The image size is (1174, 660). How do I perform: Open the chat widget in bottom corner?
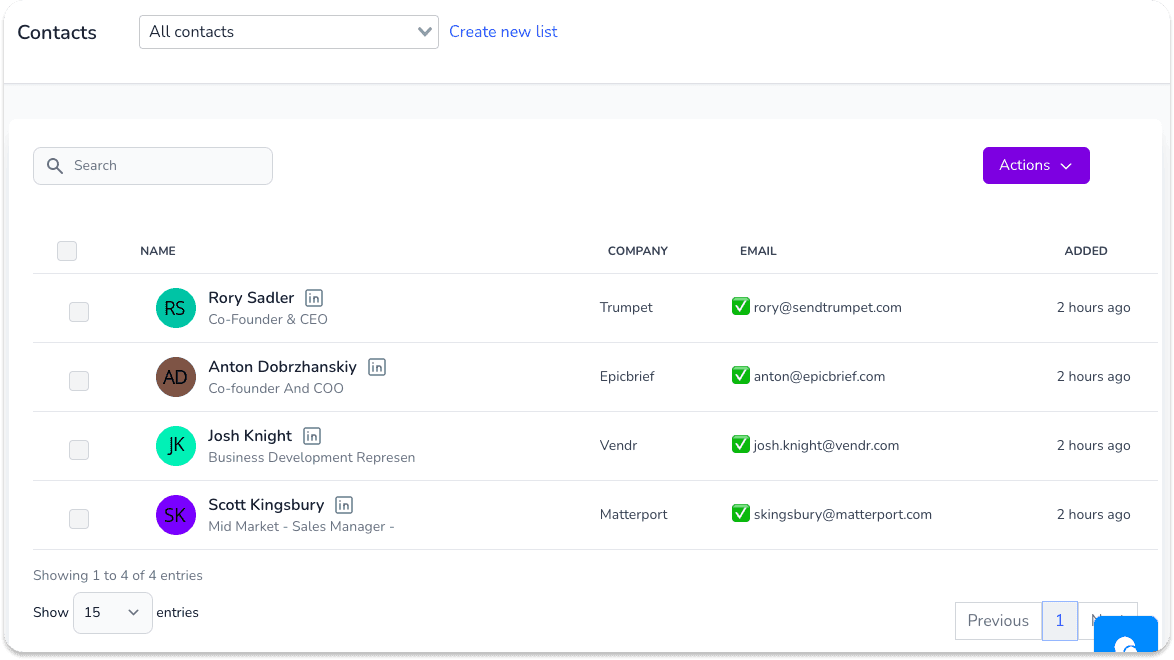point(1125,635)
